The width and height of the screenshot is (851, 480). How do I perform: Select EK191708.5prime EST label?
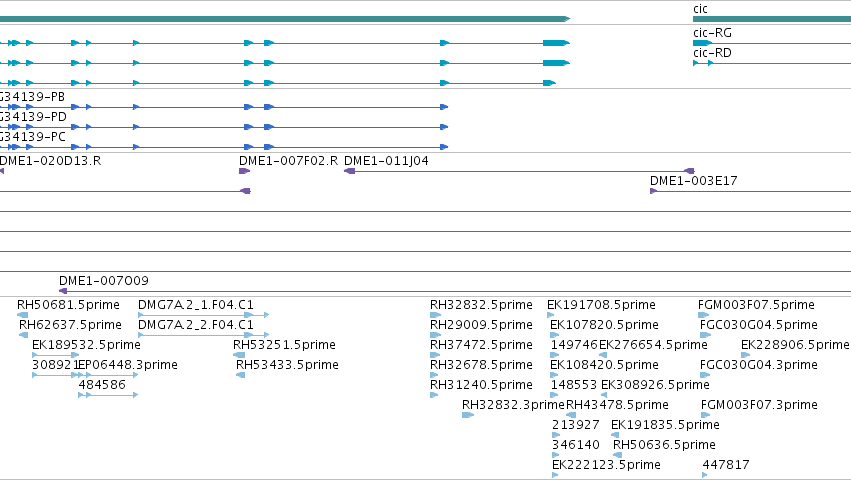click(601, 305)
